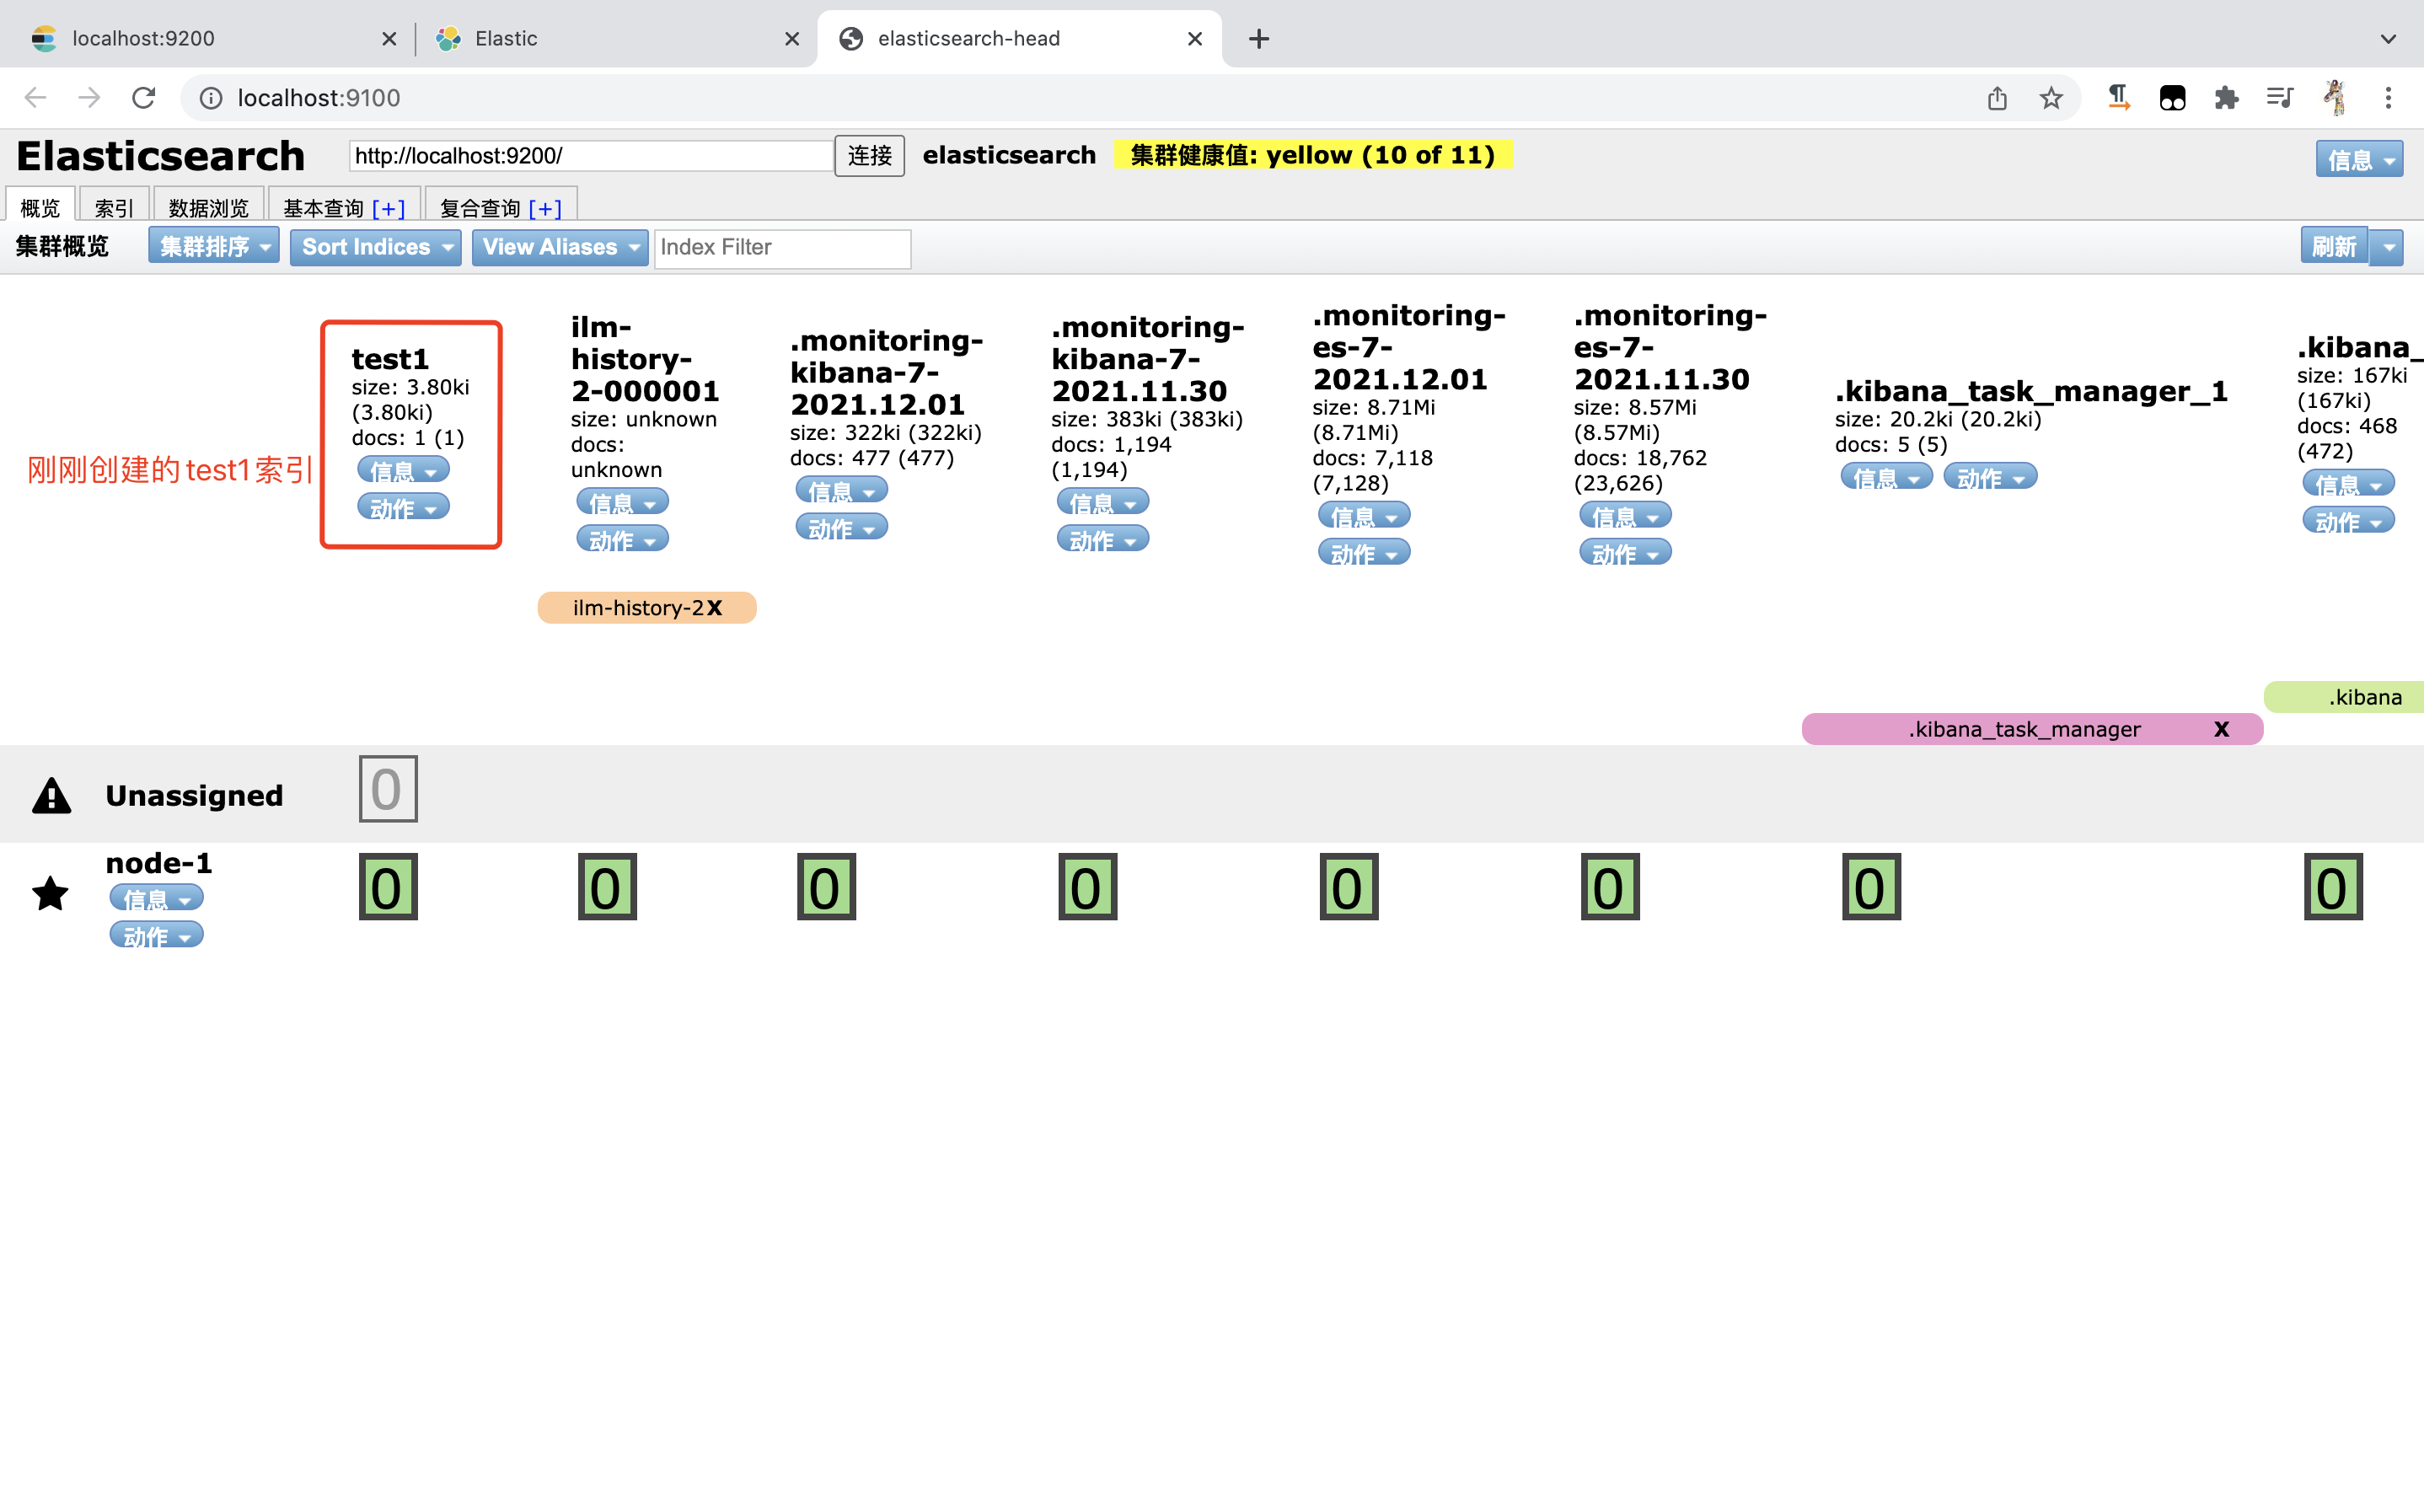Click the site info icon in address bar

211,98
